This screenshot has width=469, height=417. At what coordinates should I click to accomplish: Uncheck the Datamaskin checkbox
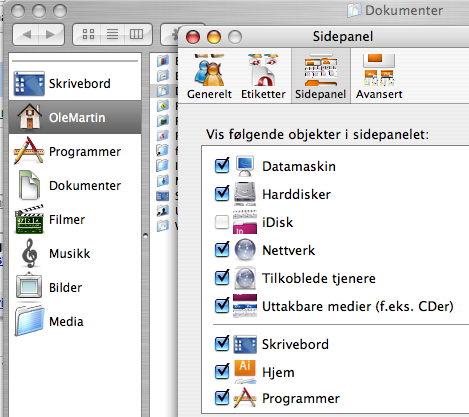[x=222, y=166]
